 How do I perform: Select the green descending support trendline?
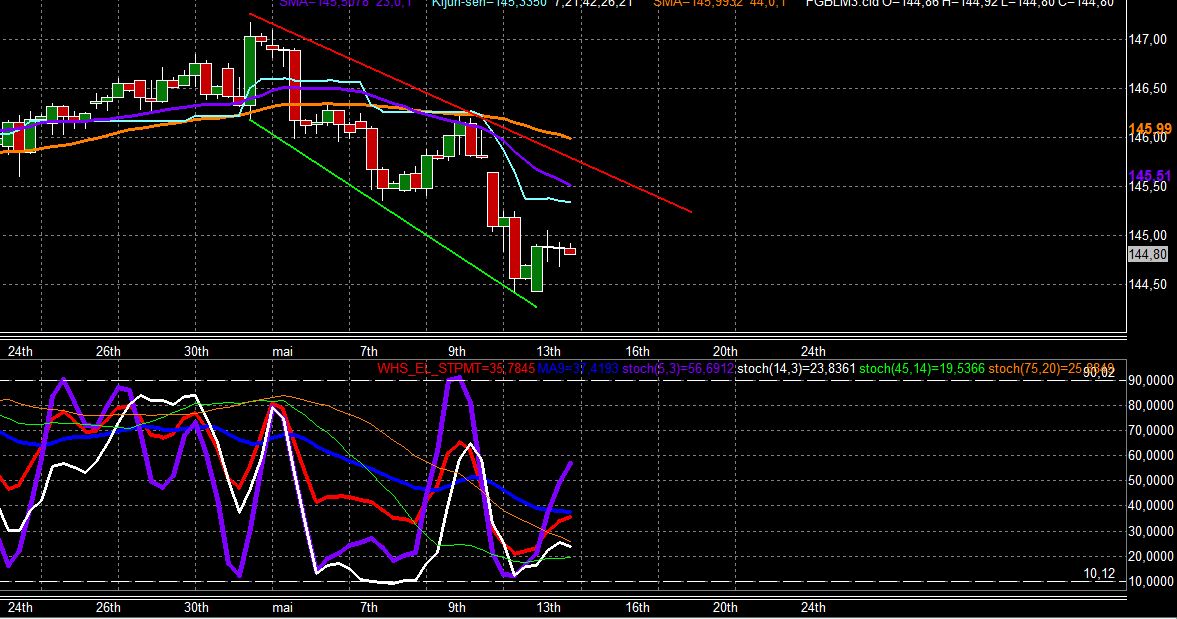pos(393,212)
